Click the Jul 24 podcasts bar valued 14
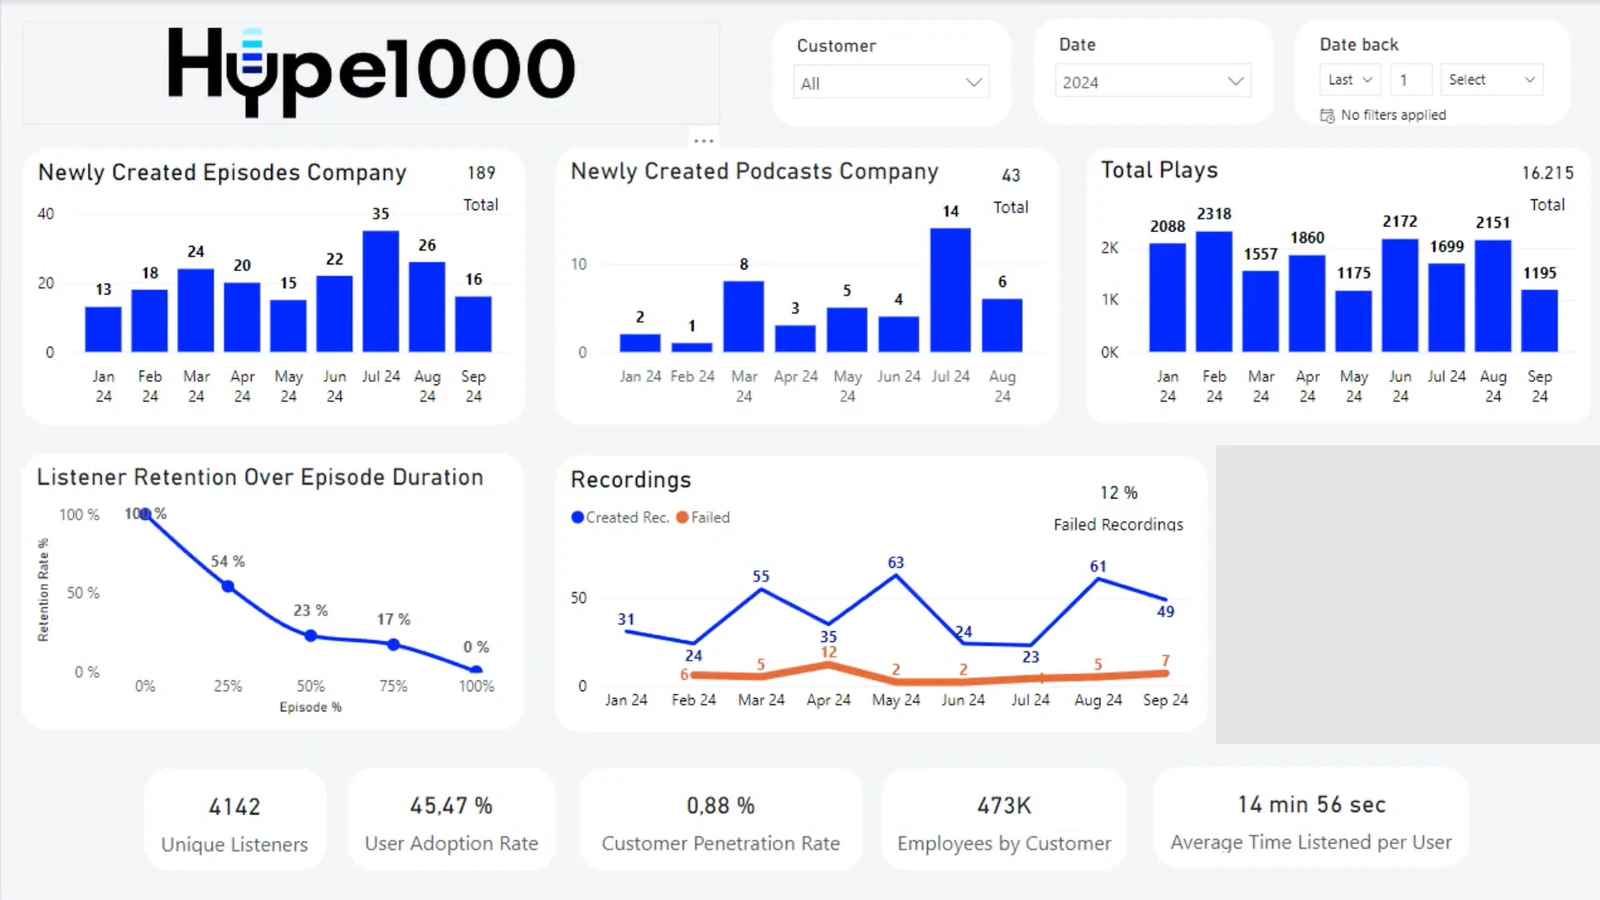Screen dimensions: 1600x900 [x=950, y=290]
